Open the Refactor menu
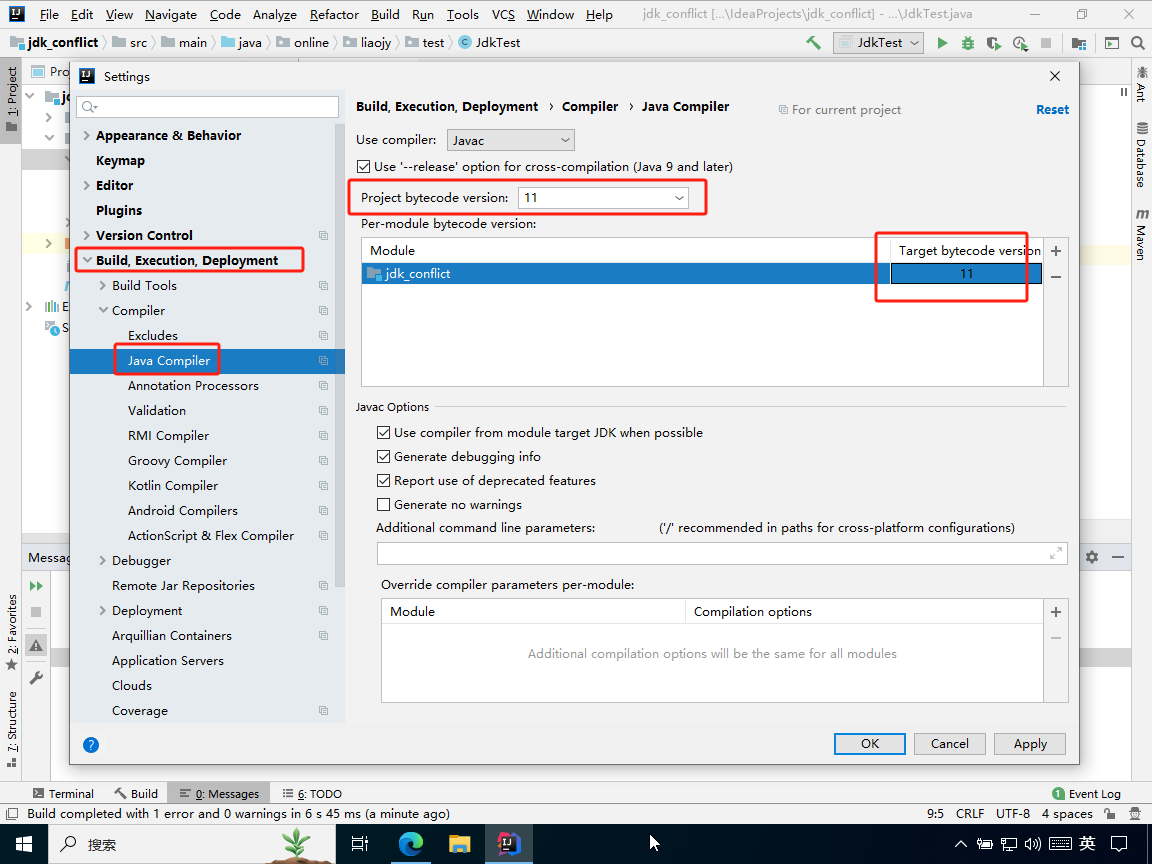The height and width of the screenshot is (864, 1152). (x=334, y=15)
